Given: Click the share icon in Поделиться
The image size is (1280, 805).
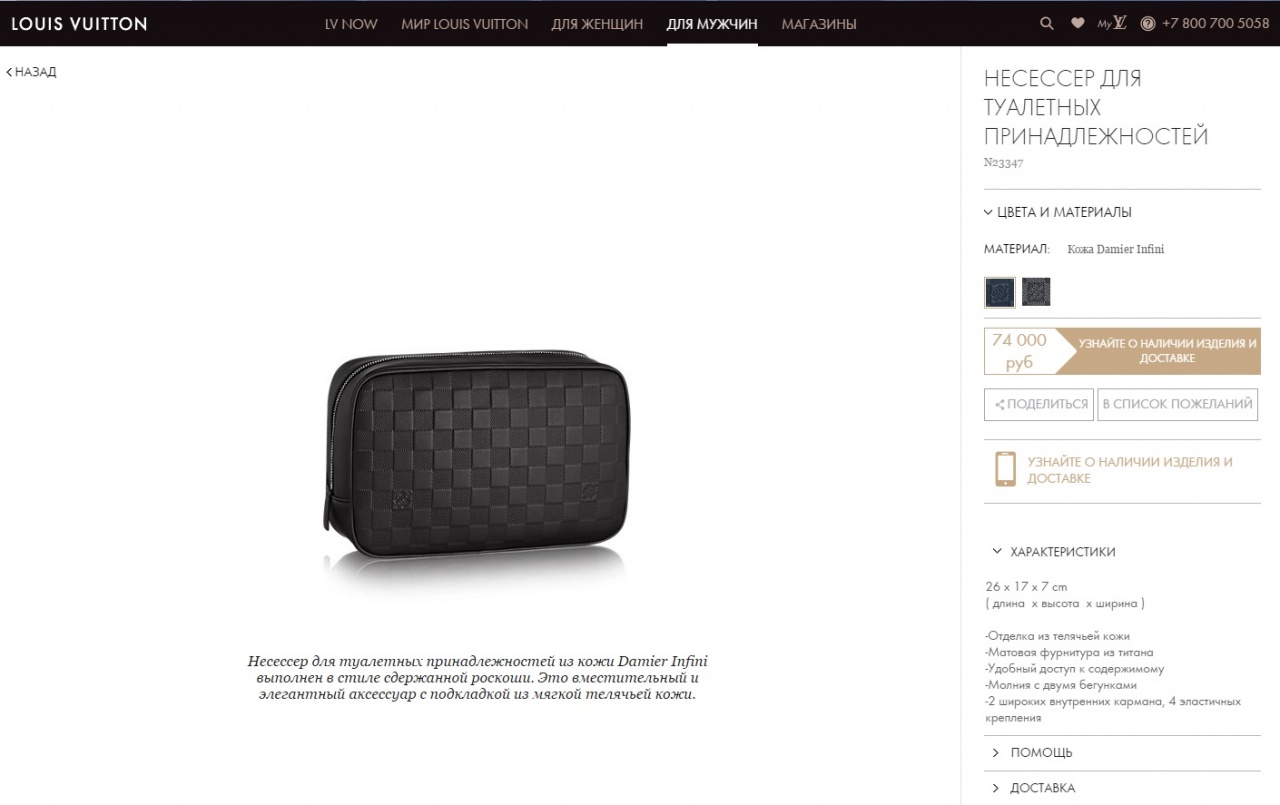Looking at the screenshot, I should (x=999, y=405).
